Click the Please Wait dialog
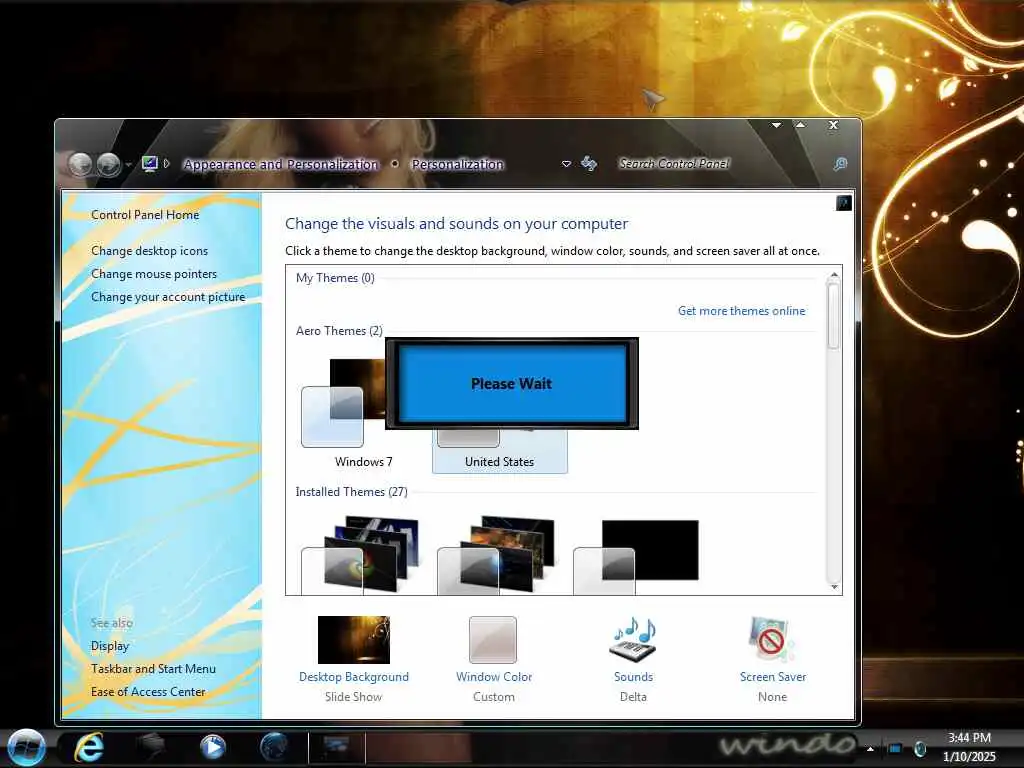1024x768 pixels. [511, 383]
